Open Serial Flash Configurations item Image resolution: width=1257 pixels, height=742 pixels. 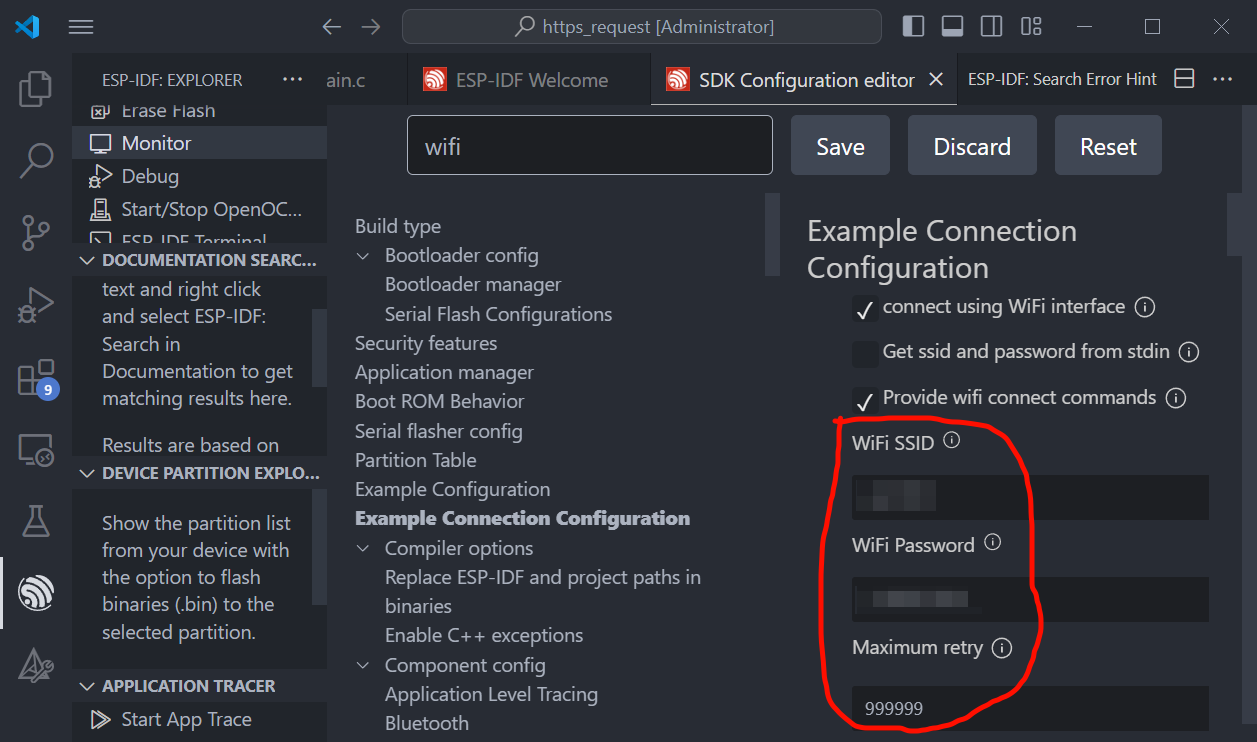tap(498, 314)
